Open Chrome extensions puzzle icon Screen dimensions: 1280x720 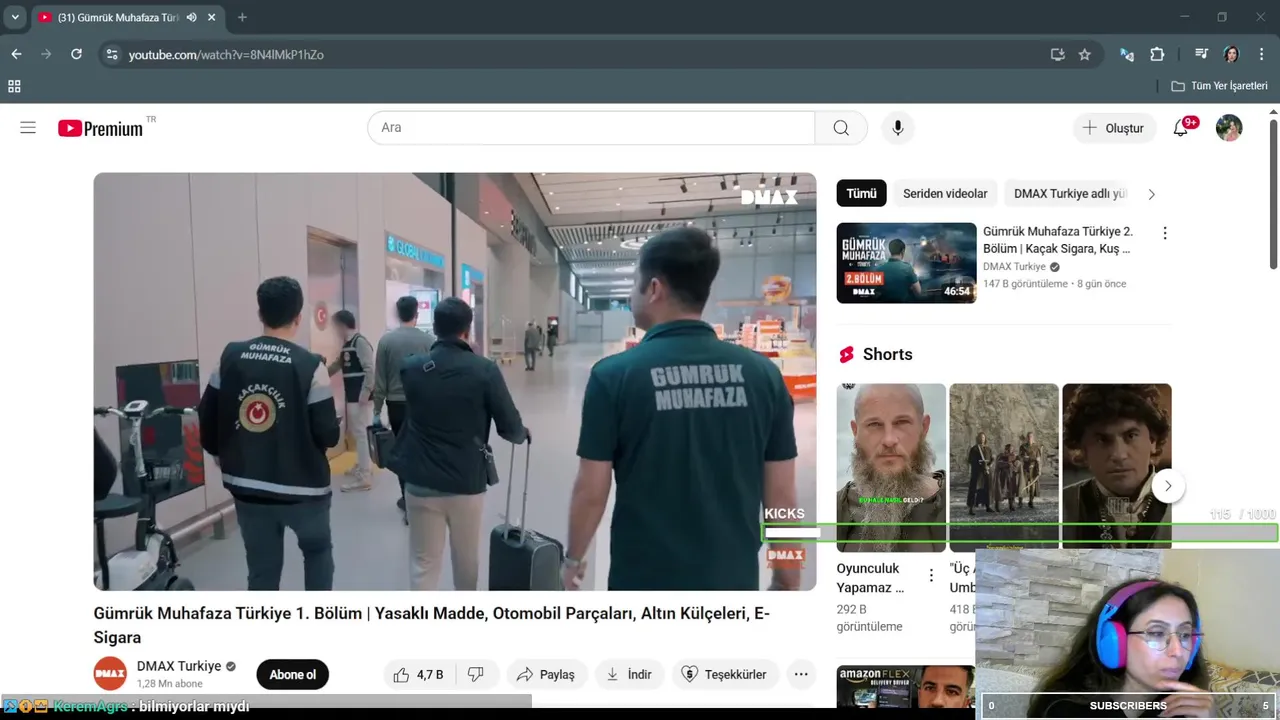click(x=1157, y=55)
